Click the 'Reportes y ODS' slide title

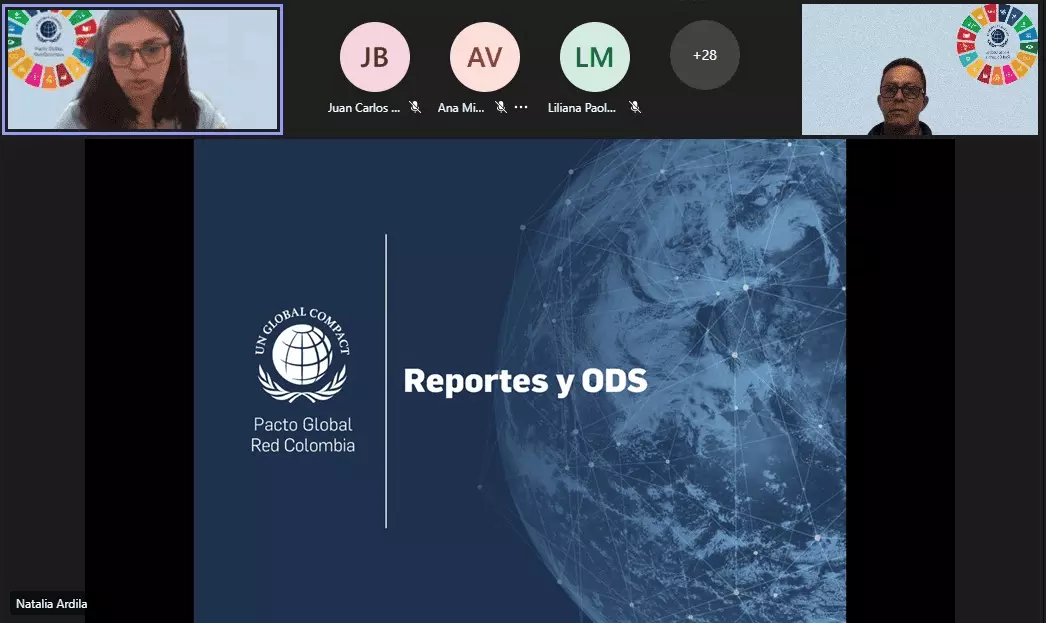[525, 381]
